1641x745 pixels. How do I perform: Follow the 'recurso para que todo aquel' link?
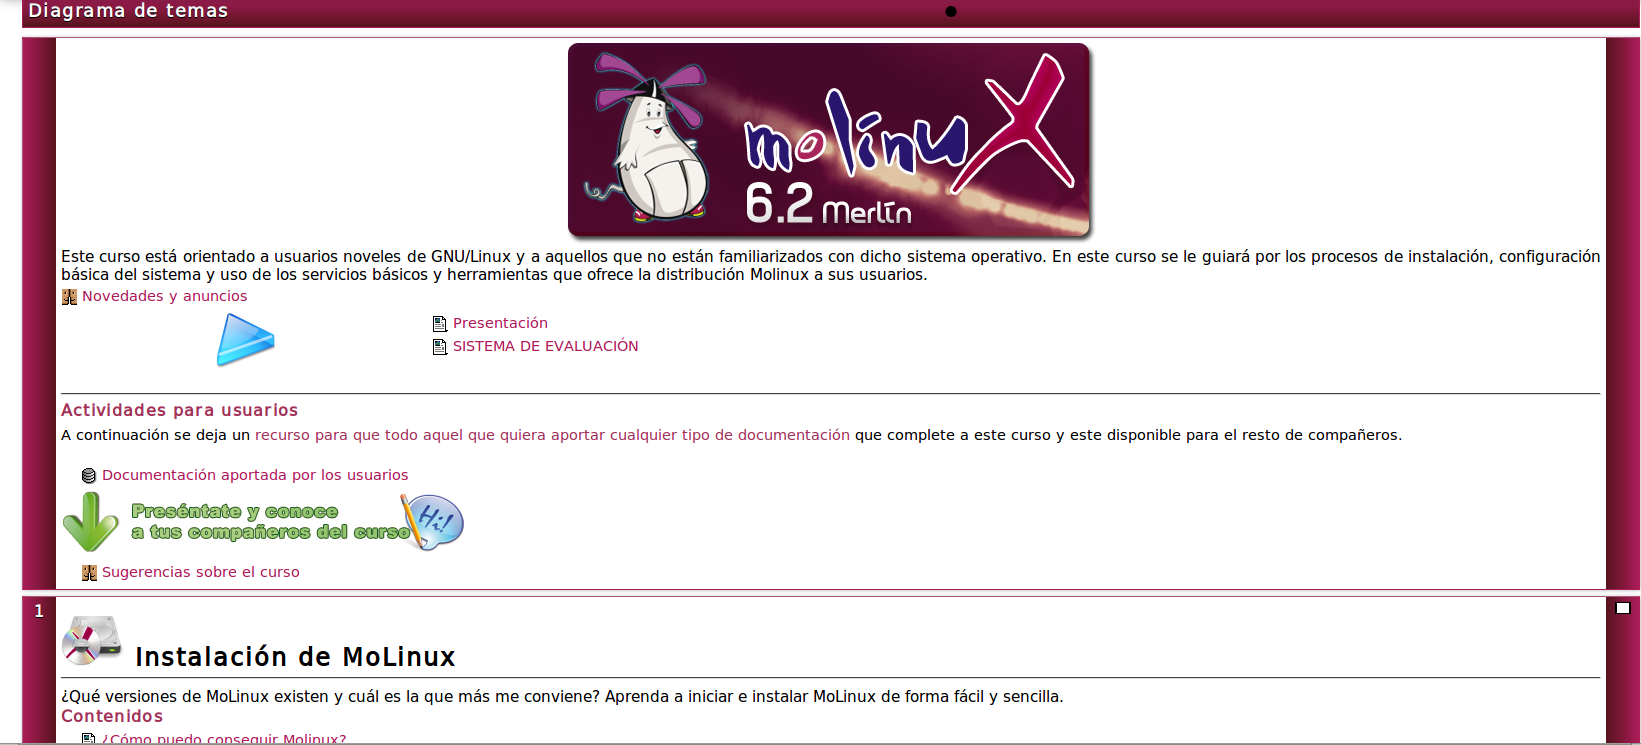coord(552,435)
